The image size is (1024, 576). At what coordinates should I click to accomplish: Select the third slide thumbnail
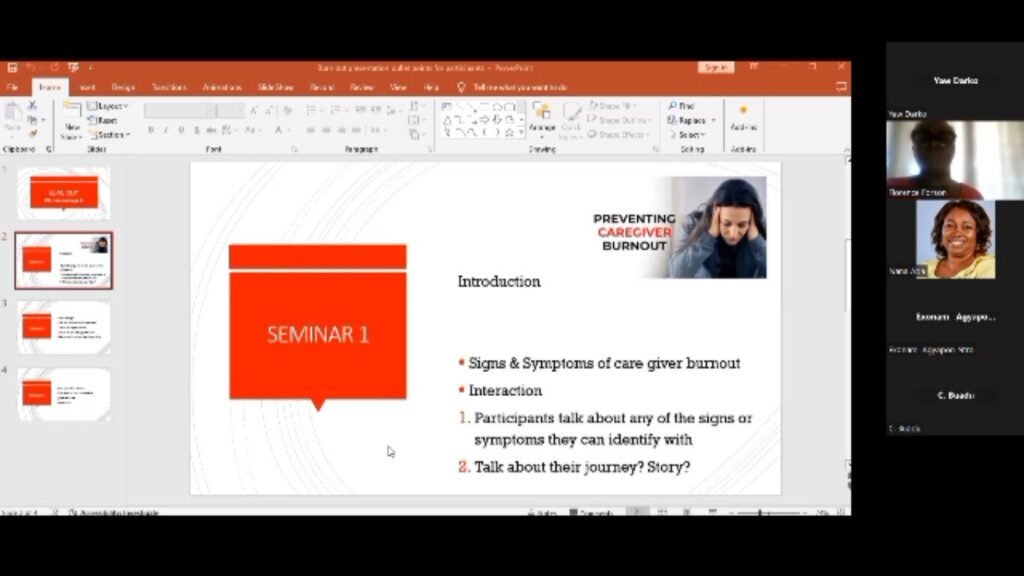(x=64, y=326)
